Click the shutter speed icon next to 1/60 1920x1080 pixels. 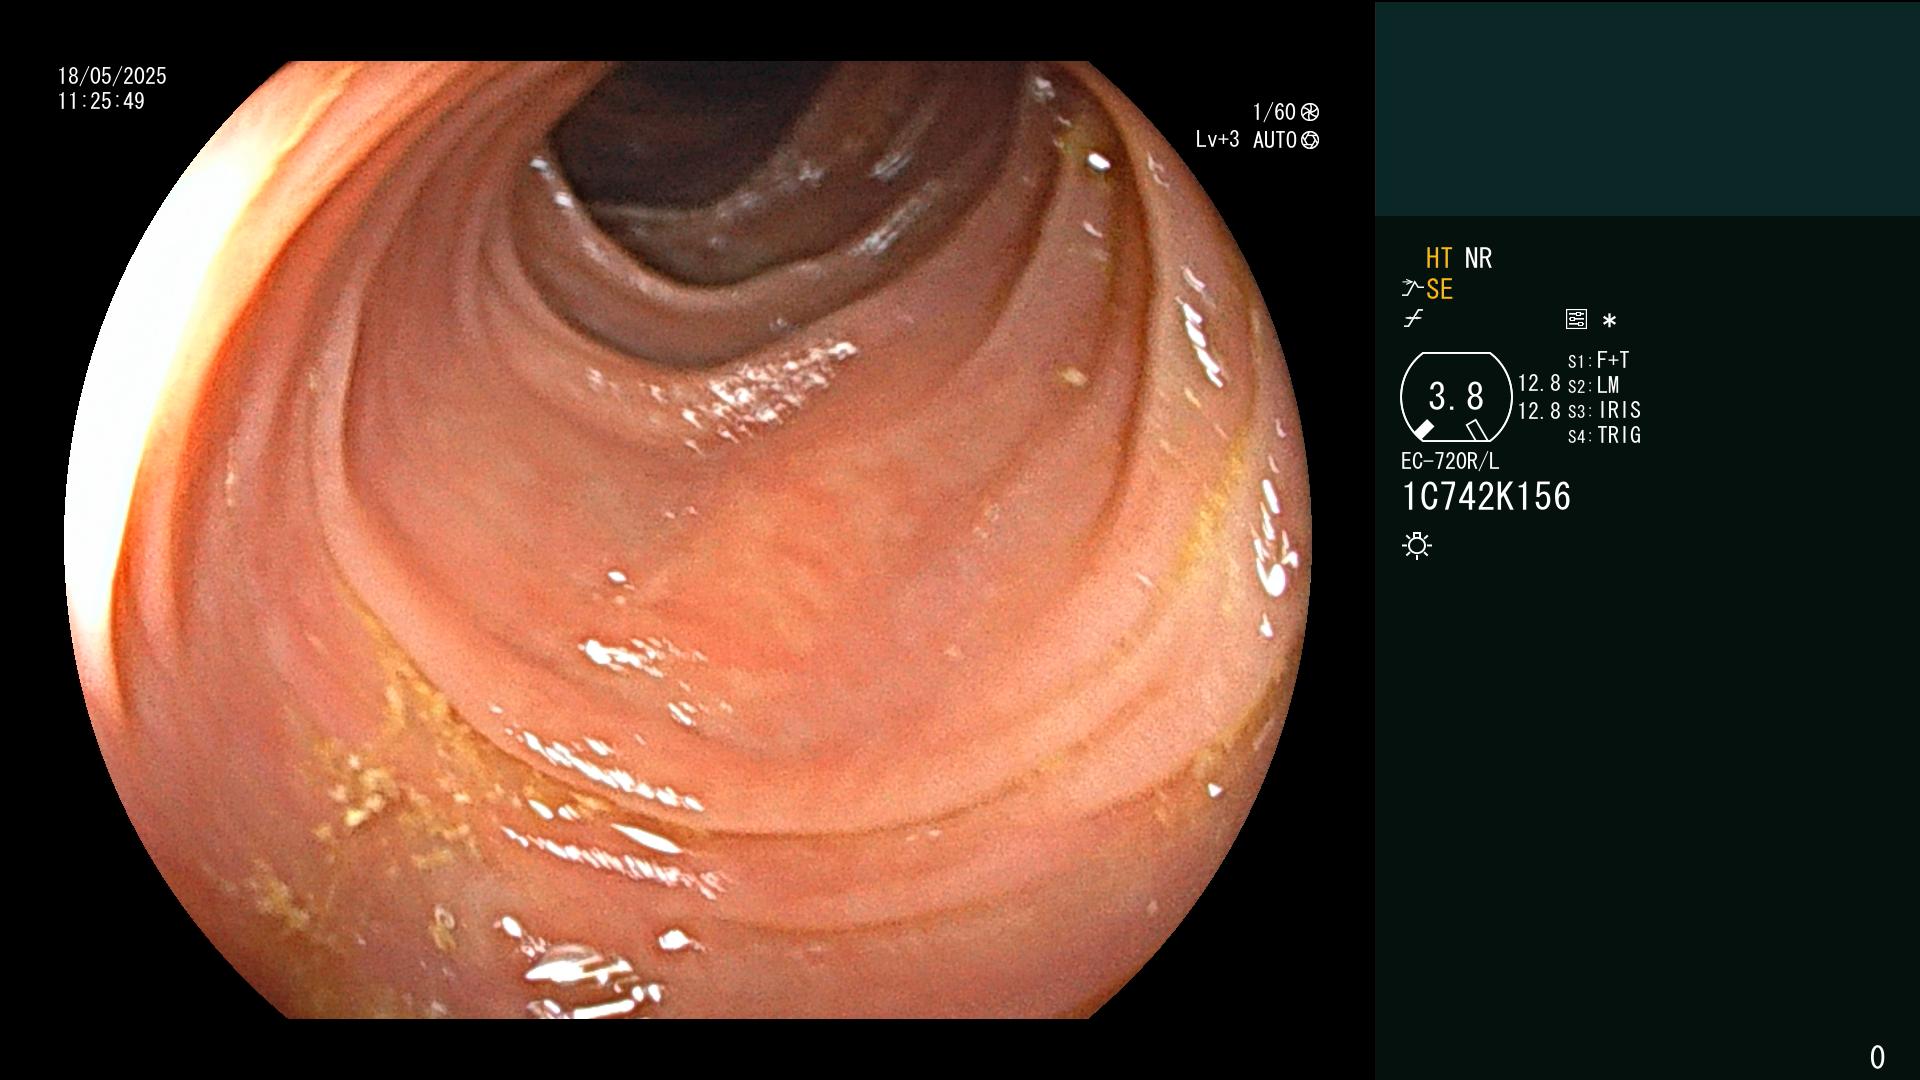[x=1310, y=112]
